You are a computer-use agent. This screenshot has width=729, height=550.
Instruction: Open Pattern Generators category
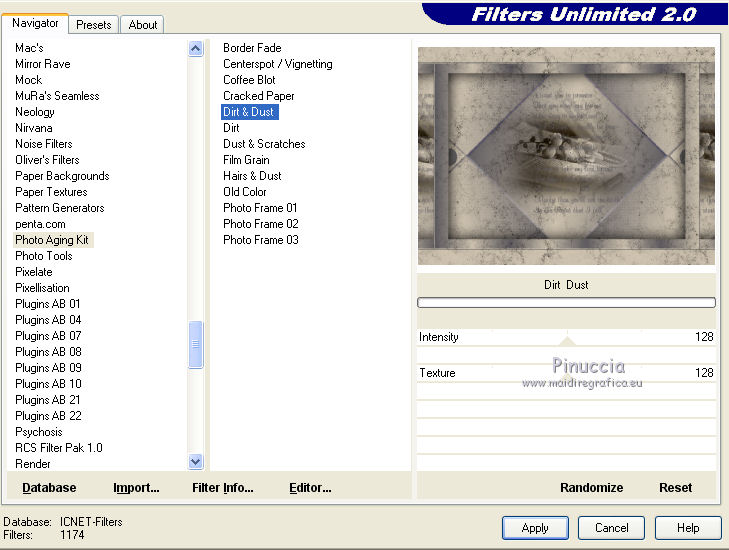tap(60, 208)
